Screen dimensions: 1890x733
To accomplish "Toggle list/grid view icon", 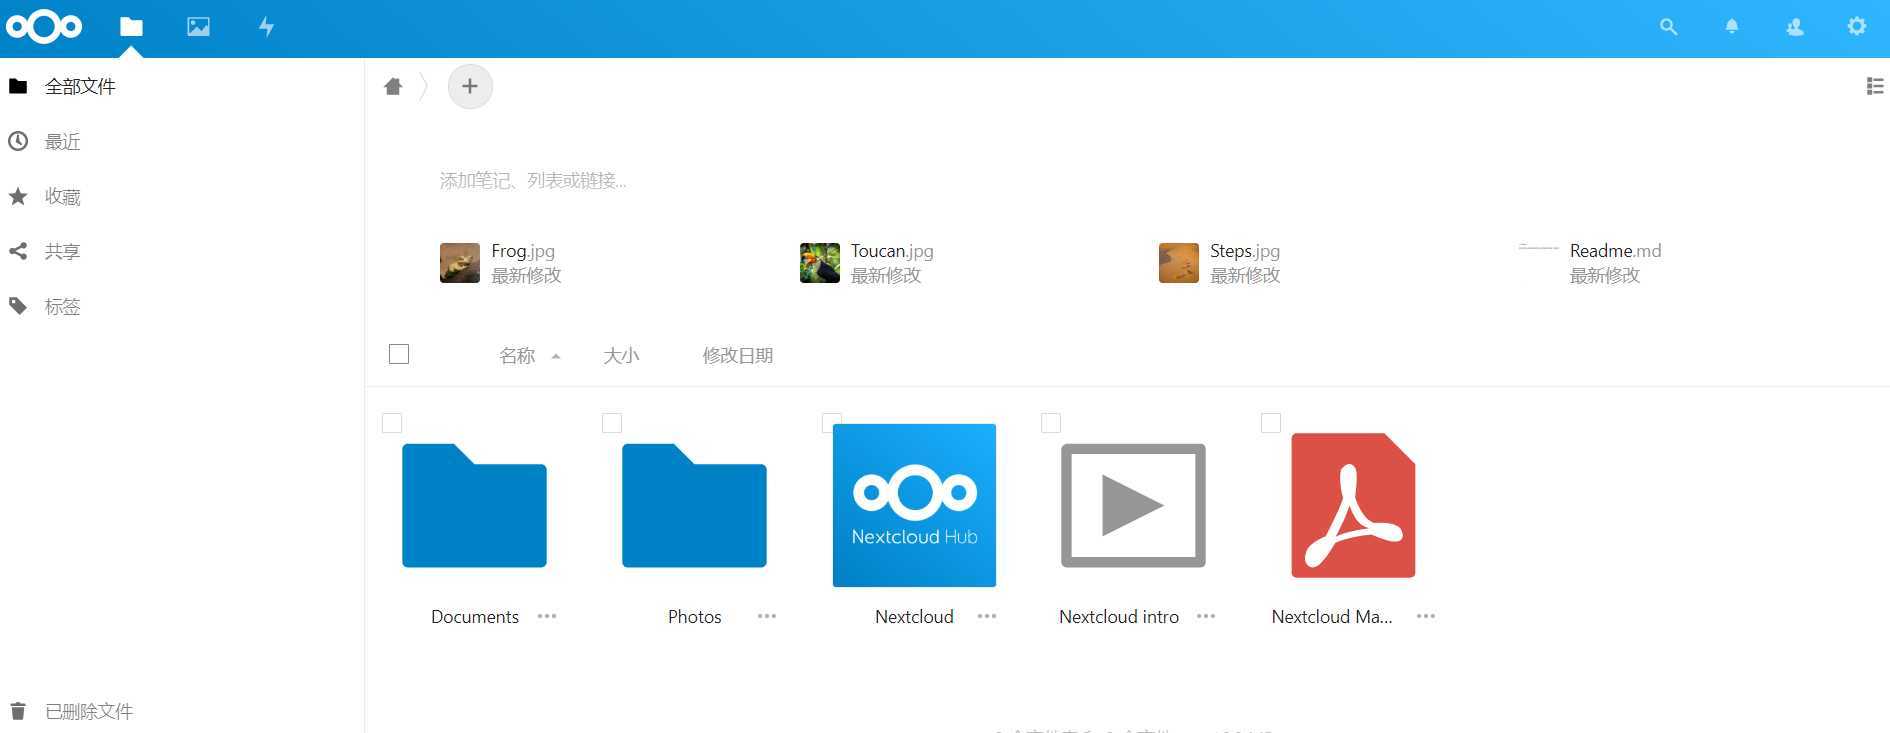I will [1875, 86].
